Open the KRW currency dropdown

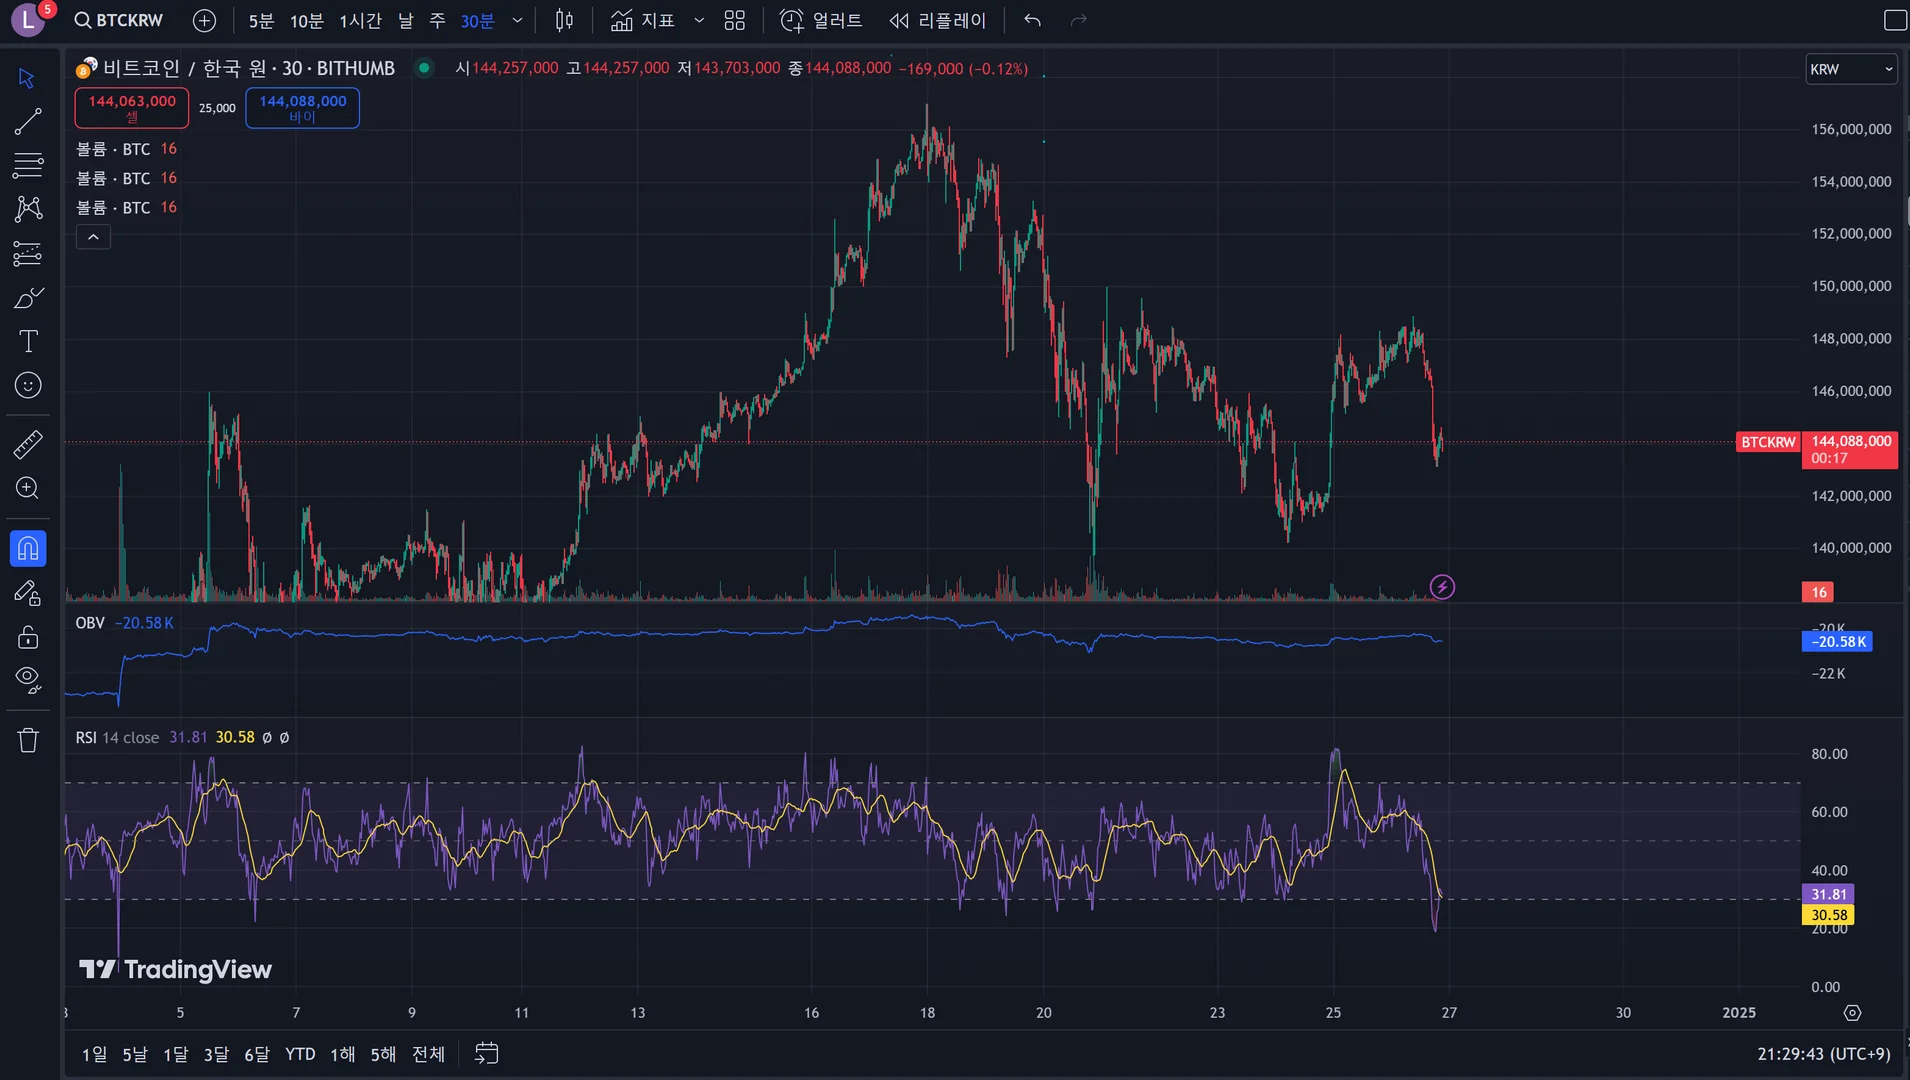[x=1851, y=69]
